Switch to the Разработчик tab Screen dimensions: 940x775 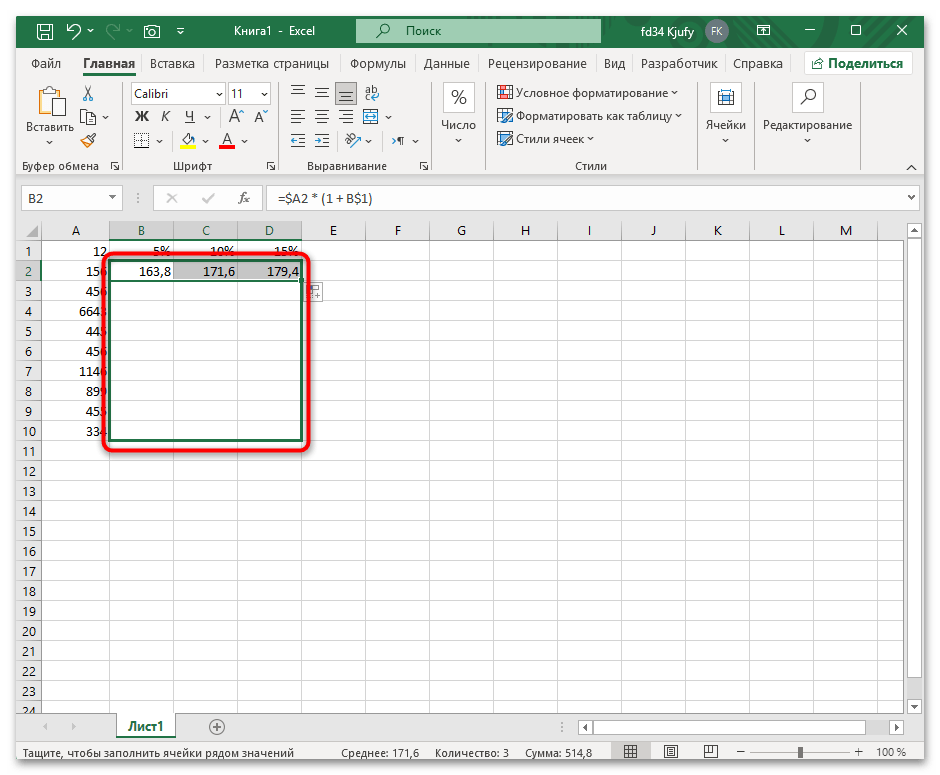pyautogui.click(x=679, y=64)
